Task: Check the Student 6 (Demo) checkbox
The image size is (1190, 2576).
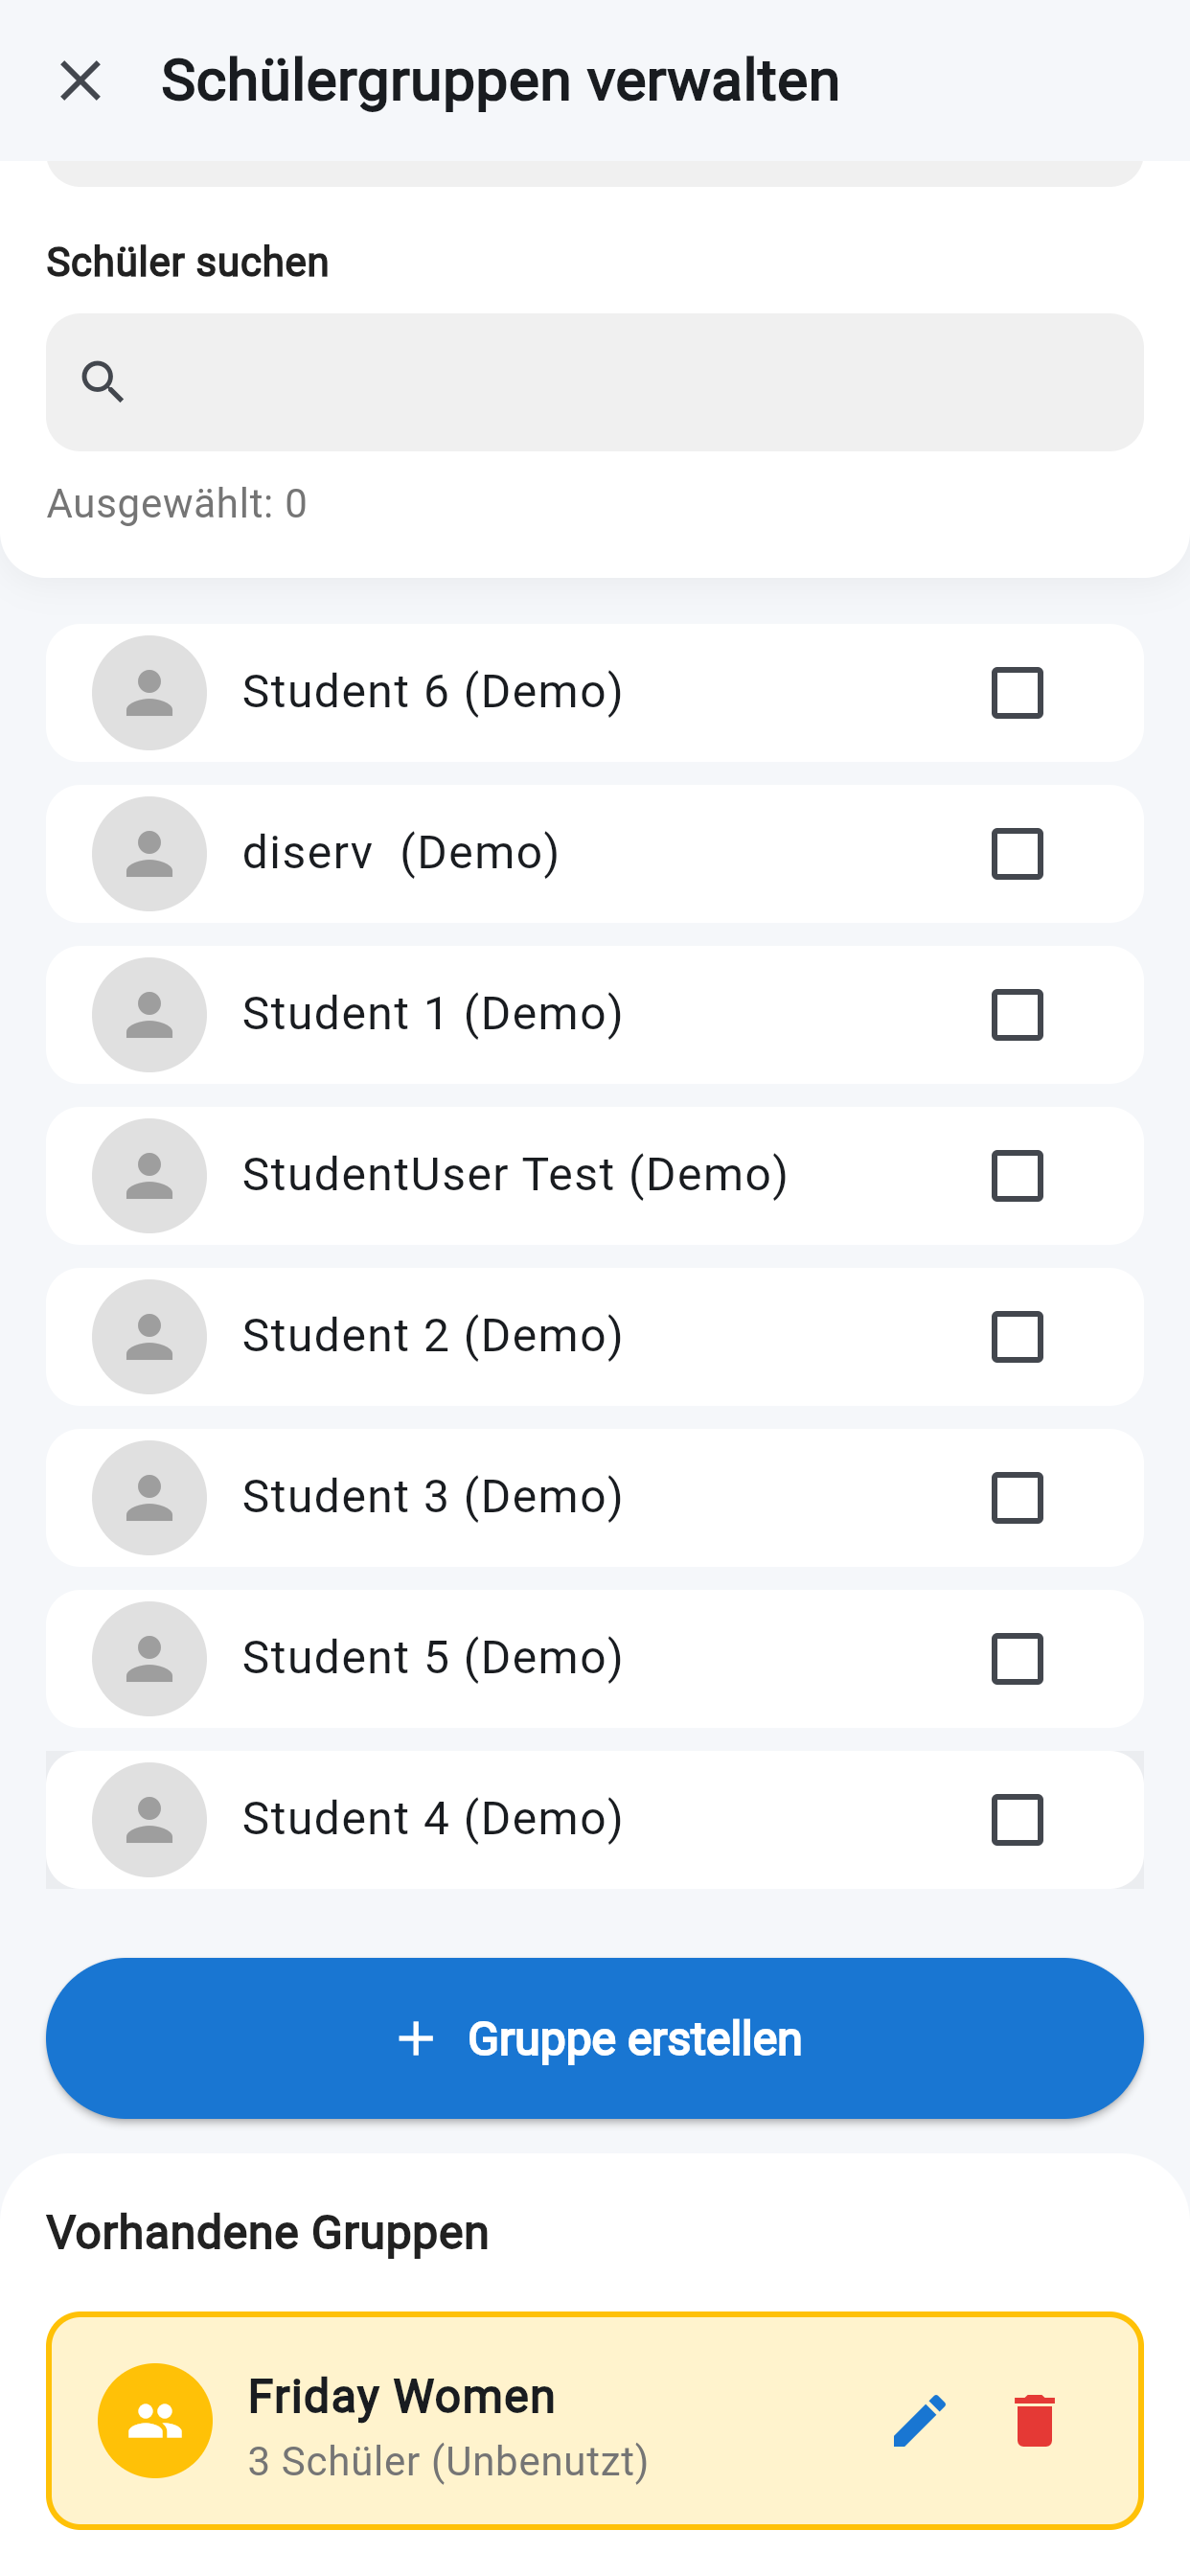Action: (x=1016, y=693)
